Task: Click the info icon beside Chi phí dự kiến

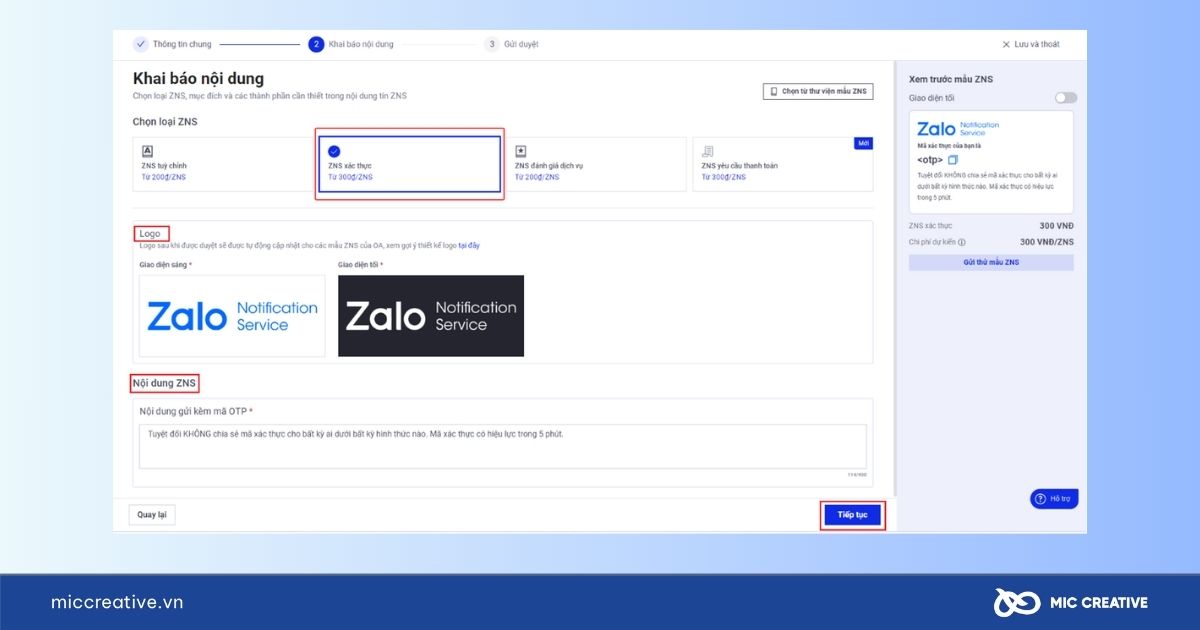Action: click(962, 242)
